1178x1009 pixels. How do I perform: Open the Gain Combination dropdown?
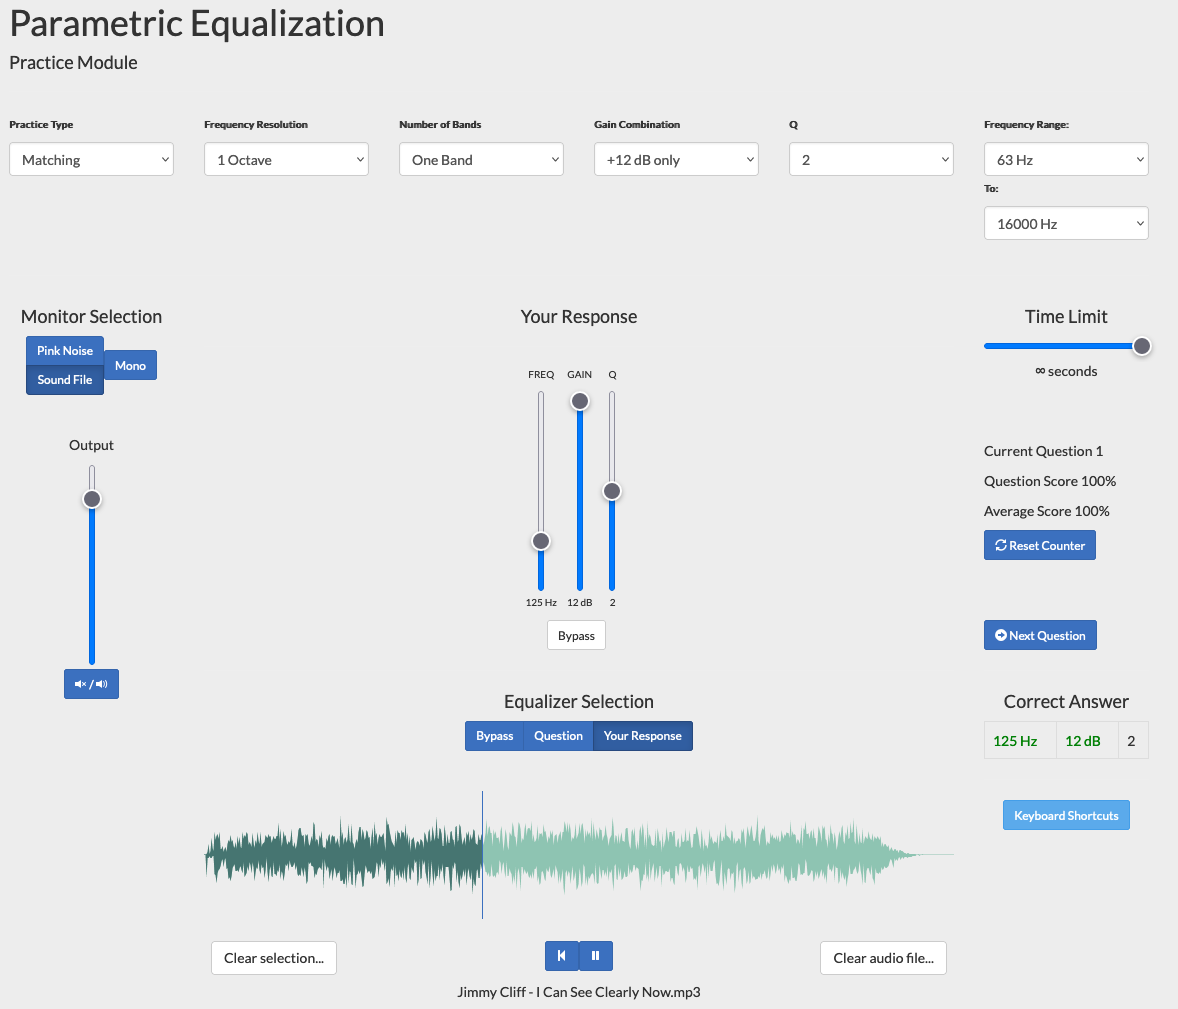pyautogui.click(x=676, y=160)
